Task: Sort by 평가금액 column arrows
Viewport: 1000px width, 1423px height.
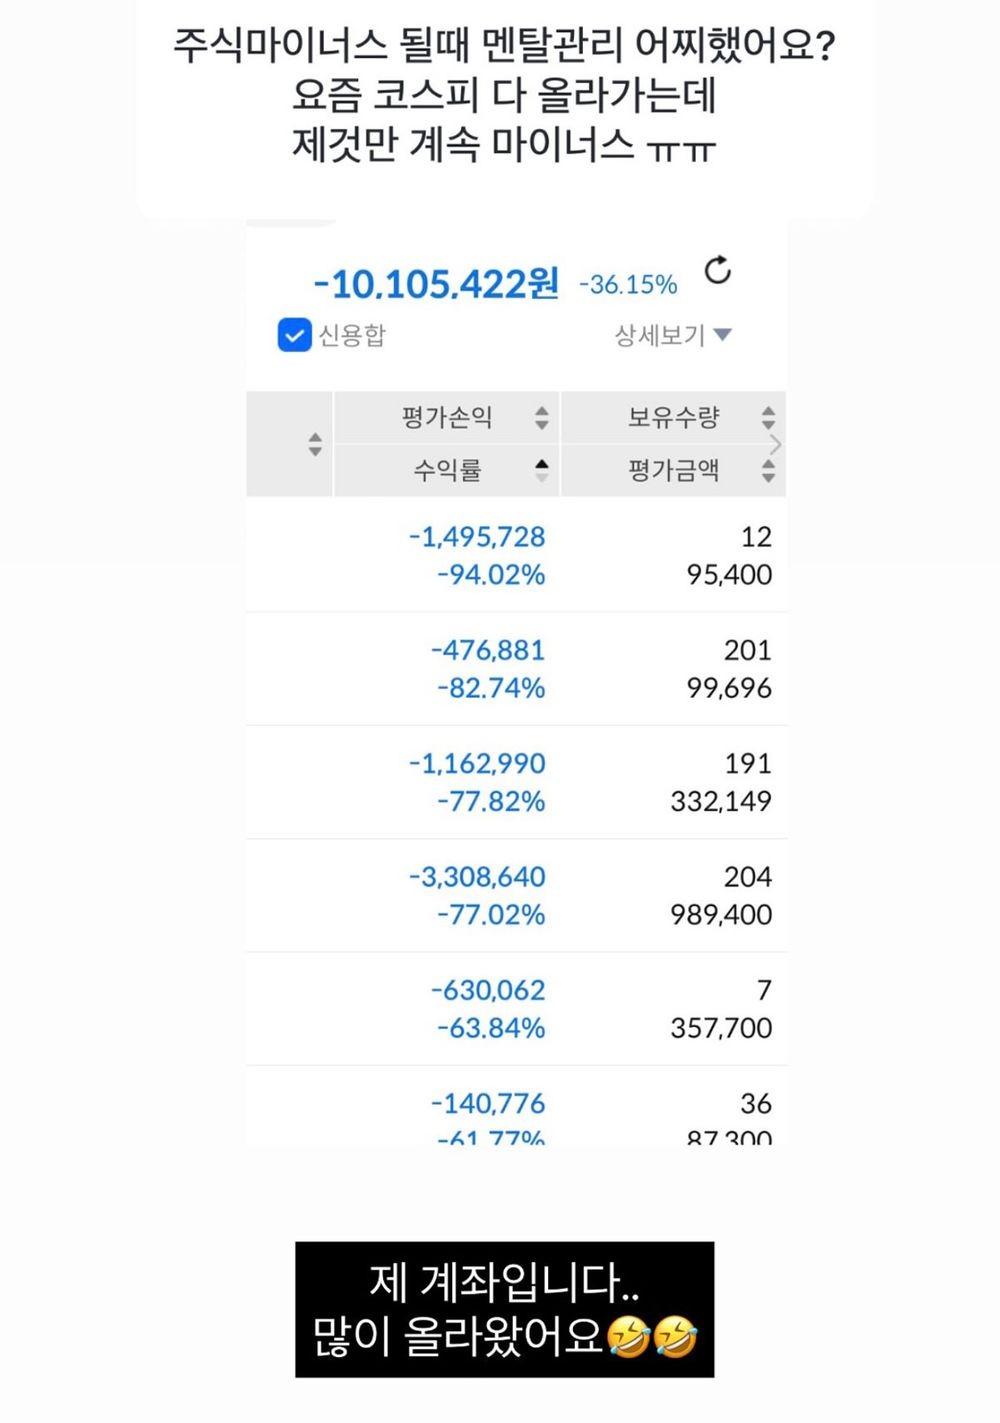Action: click(x=768, y=470)
